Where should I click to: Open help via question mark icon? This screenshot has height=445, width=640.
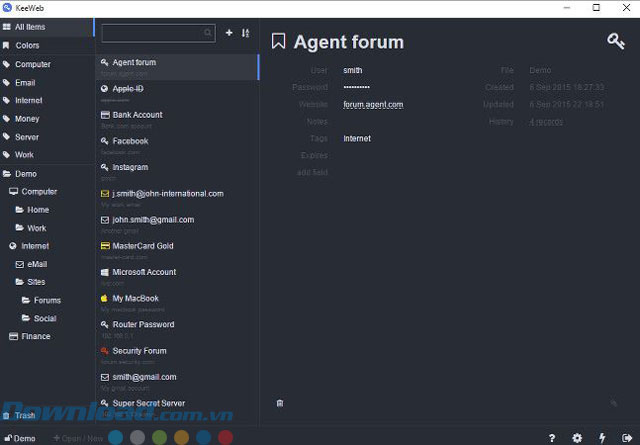[552, 438]
